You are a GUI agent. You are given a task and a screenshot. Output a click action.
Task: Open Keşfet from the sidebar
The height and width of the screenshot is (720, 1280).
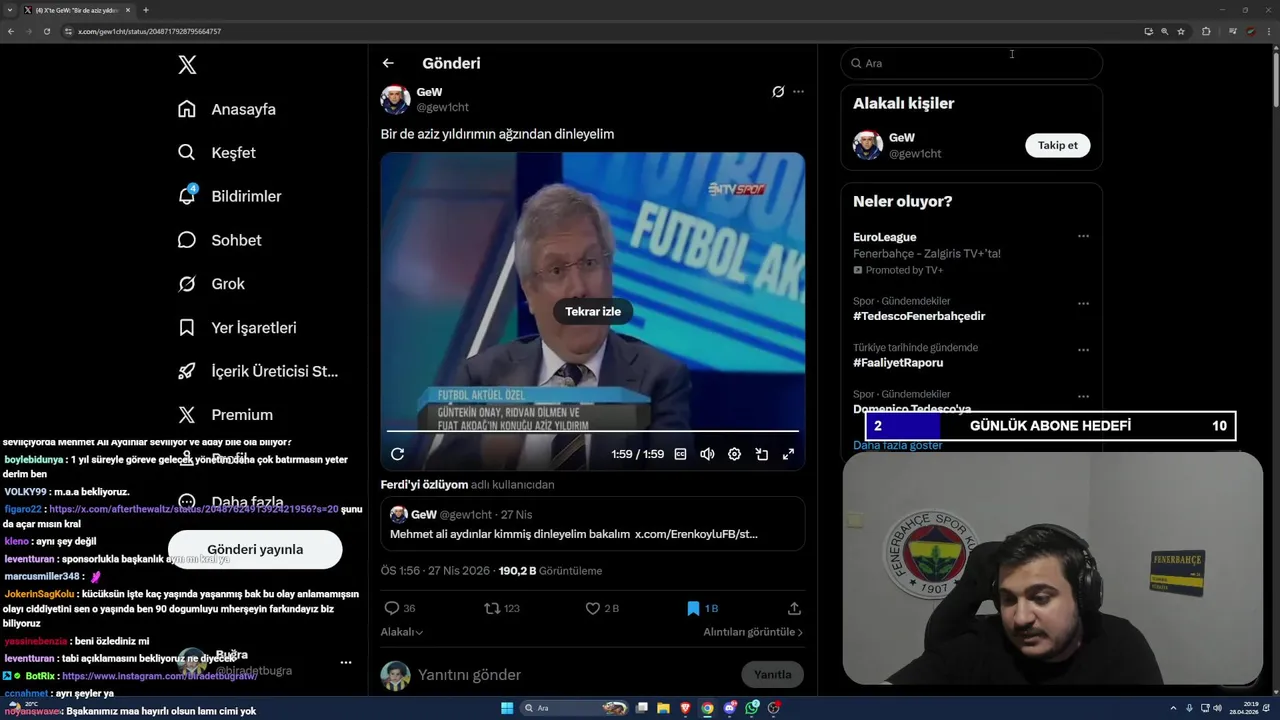[x=216, y=153]
